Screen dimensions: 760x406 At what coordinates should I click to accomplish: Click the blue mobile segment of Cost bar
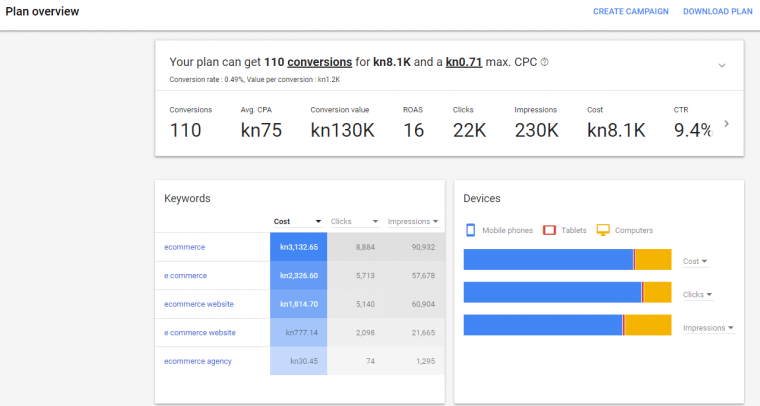548,259
